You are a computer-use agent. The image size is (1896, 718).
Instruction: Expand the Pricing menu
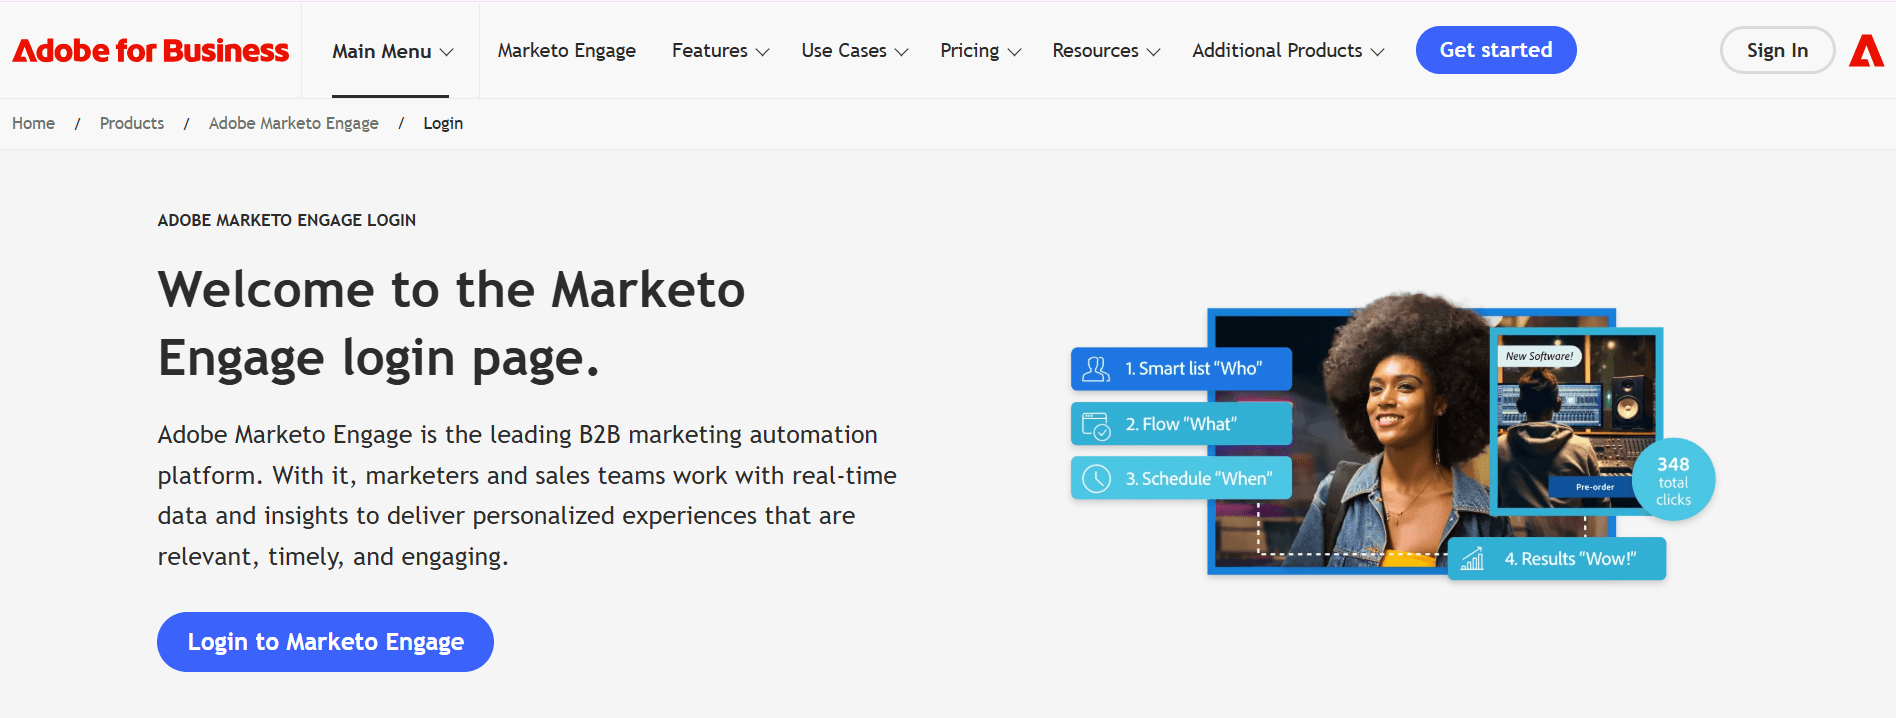980,50
